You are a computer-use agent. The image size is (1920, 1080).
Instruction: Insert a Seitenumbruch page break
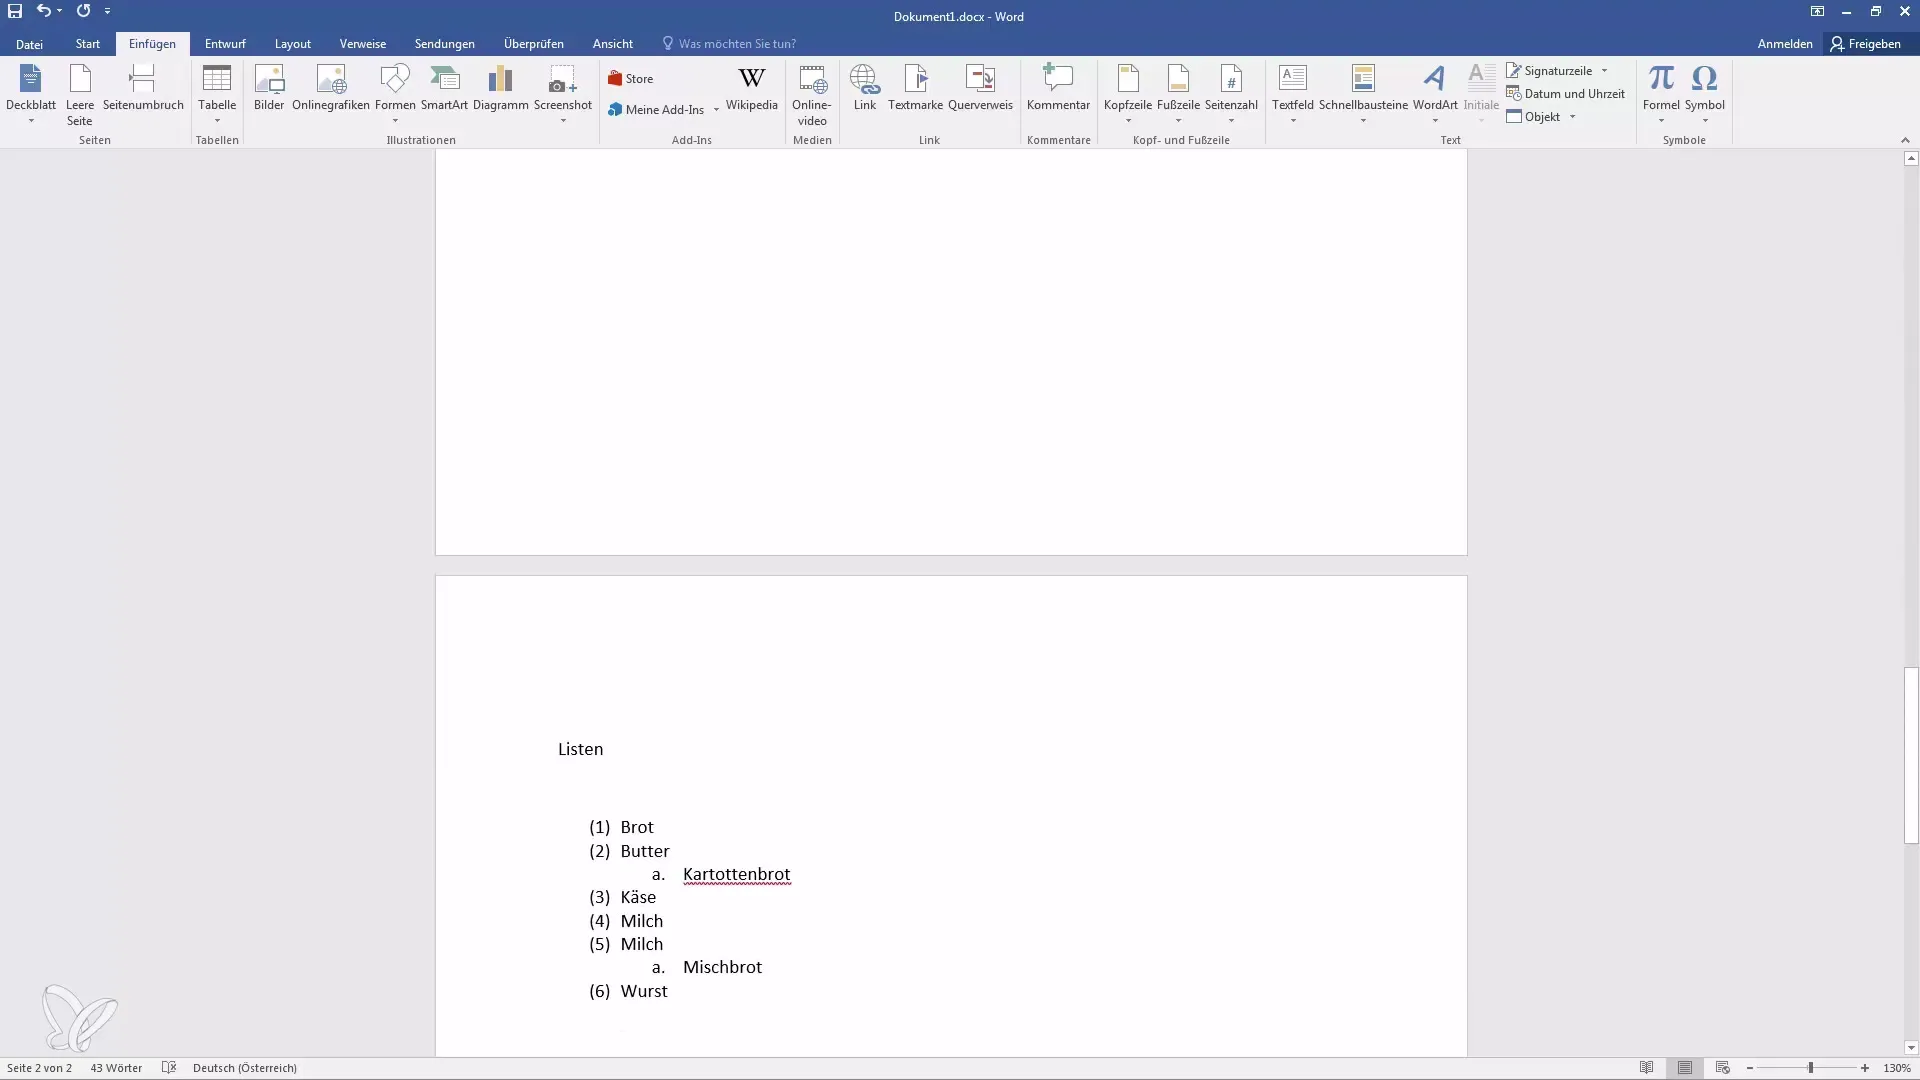point(143,88)
